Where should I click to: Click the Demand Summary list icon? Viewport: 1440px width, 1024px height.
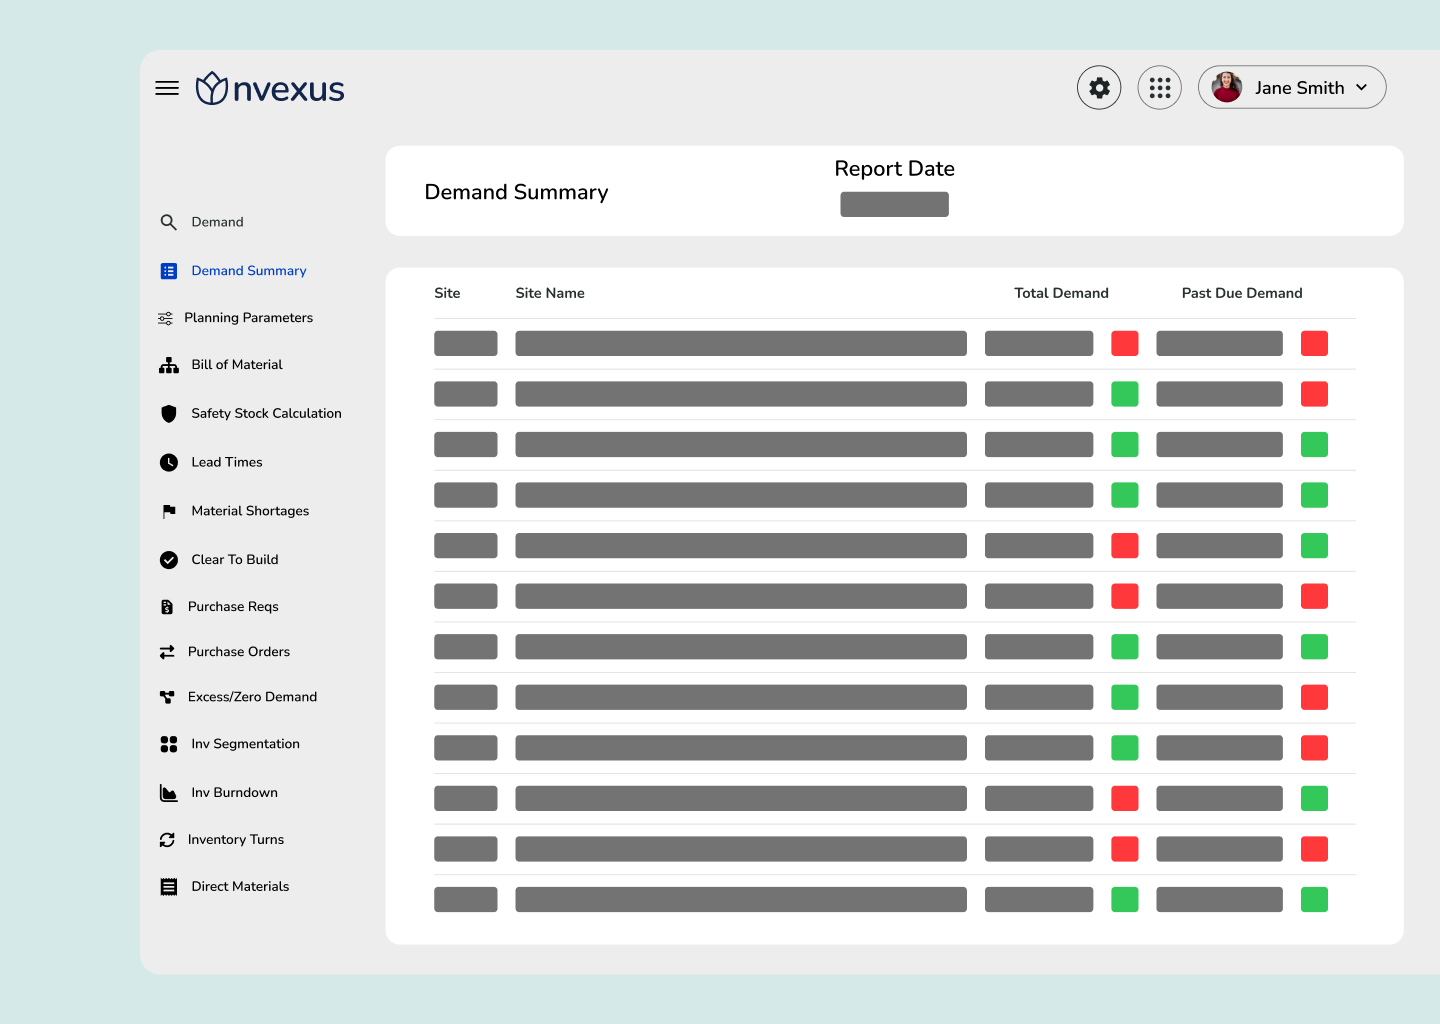click(169, 271)
